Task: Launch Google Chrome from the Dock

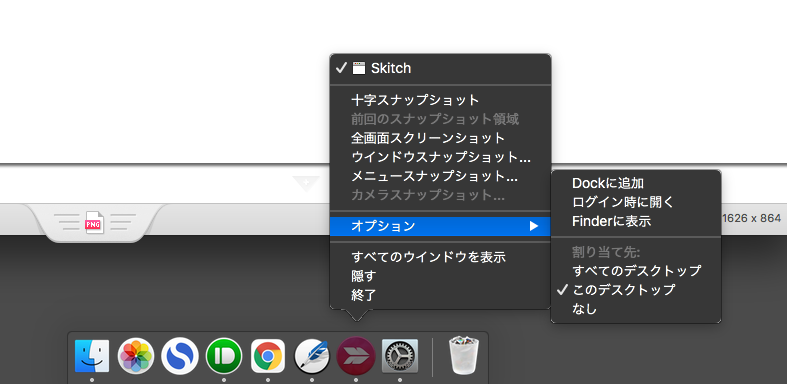Action: 268,356
